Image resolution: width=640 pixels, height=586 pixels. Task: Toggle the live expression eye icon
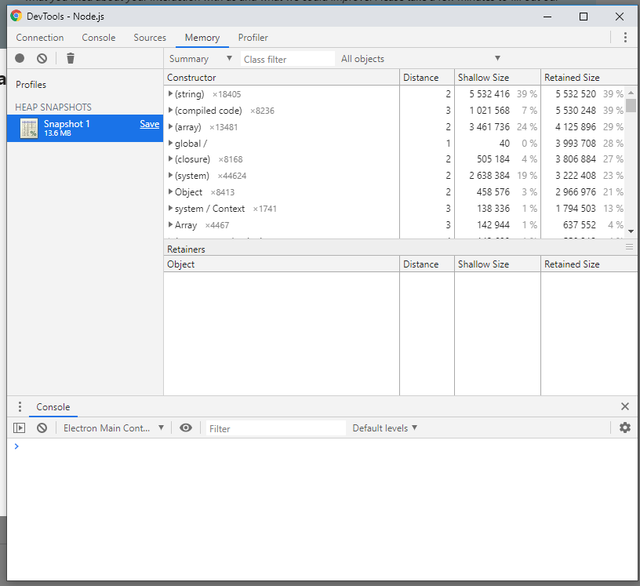point(186,428)
